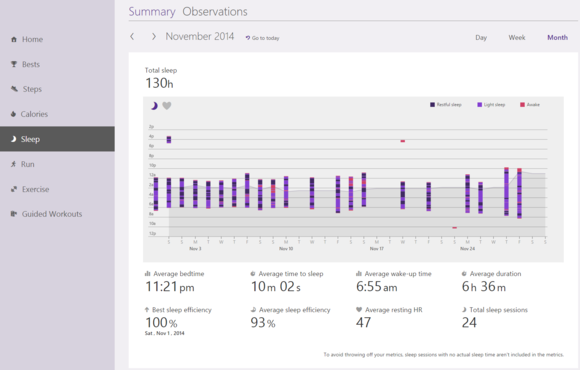Click the Guided Workouts icon
The width and height of the screenshot is (580, 370).
tap(14, 213)
